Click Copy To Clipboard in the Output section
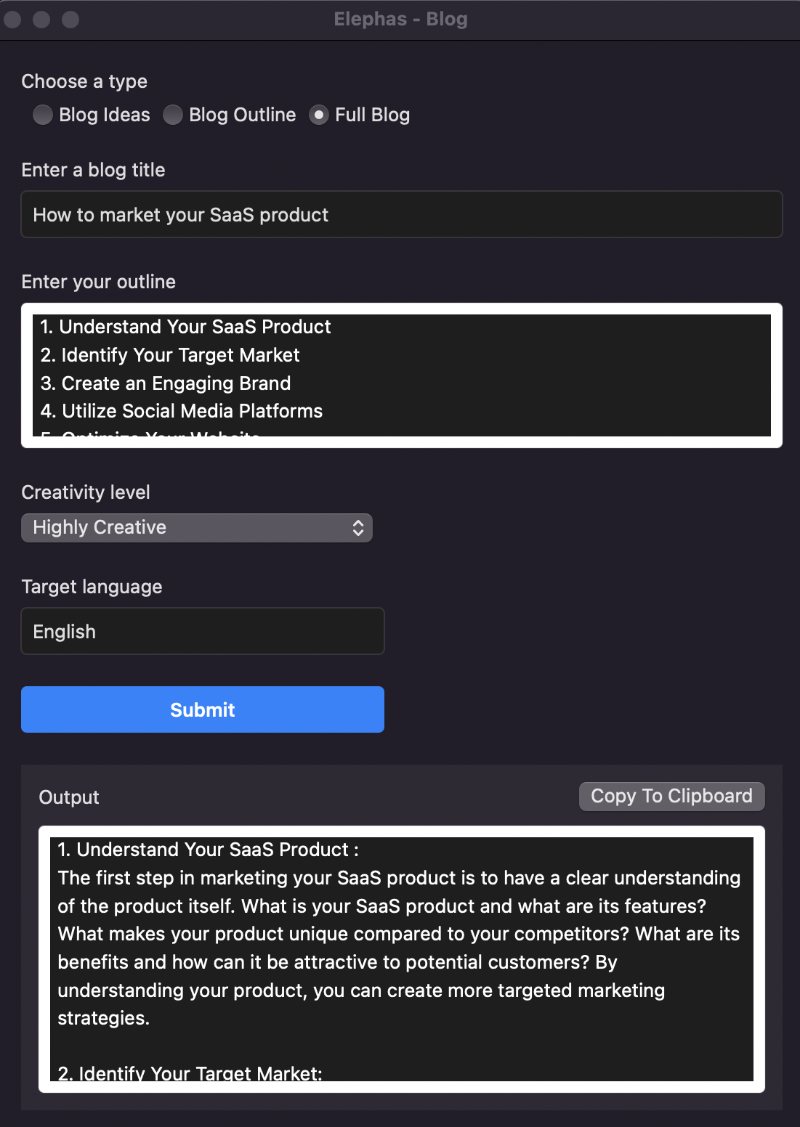The height and width of the screenshot is (1127, 800). [671, 796]
